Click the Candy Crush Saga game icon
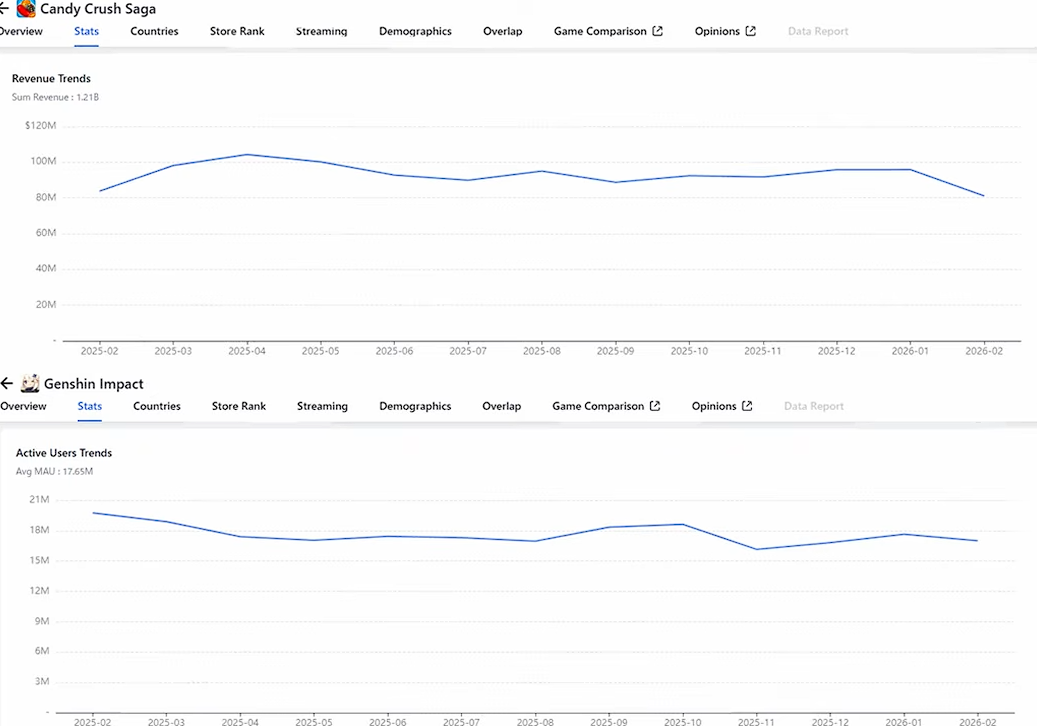The width and height of the screenshot is (1037, 726). [x=26, y=9]
